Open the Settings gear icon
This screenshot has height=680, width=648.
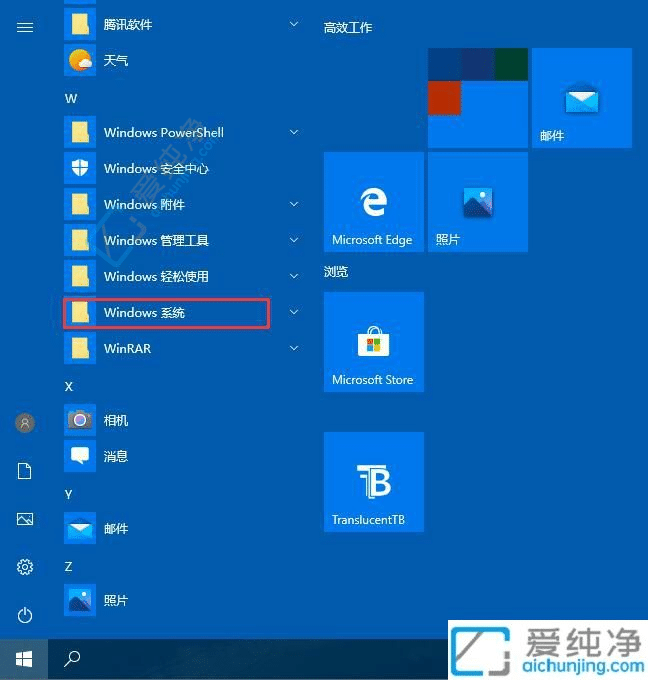coord(25,567)
